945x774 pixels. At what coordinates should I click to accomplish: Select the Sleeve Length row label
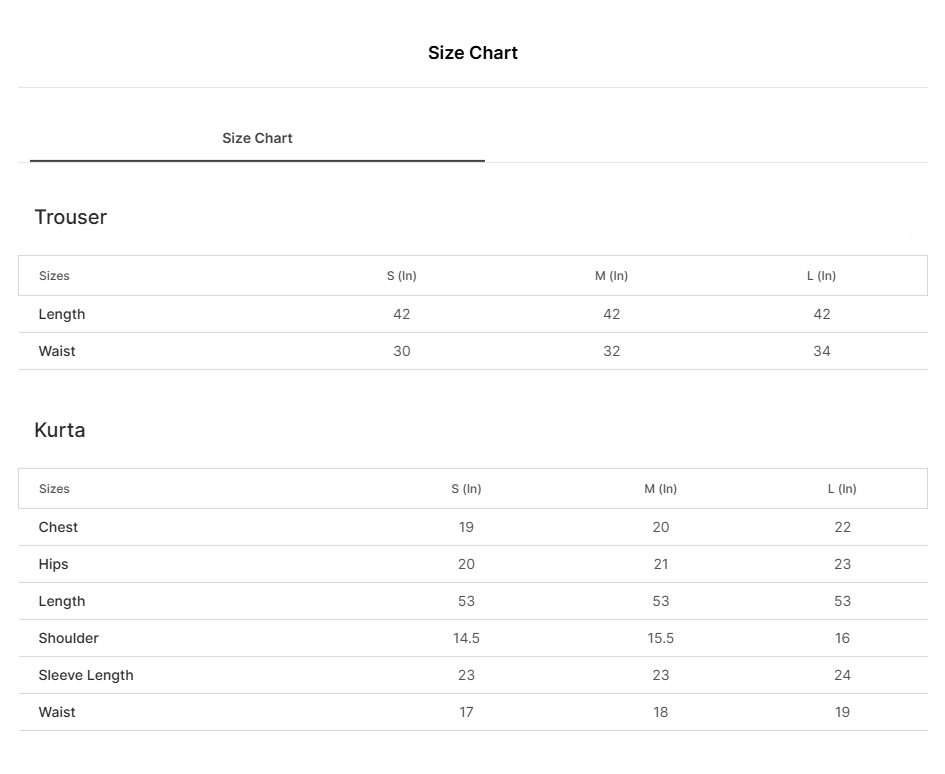[86, 675]
